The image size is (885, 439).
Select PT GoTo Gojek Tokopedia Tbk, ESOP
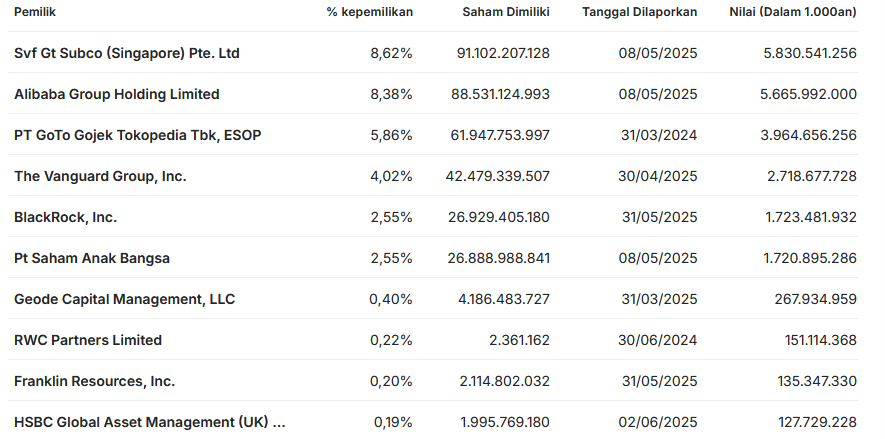point(138,135)
